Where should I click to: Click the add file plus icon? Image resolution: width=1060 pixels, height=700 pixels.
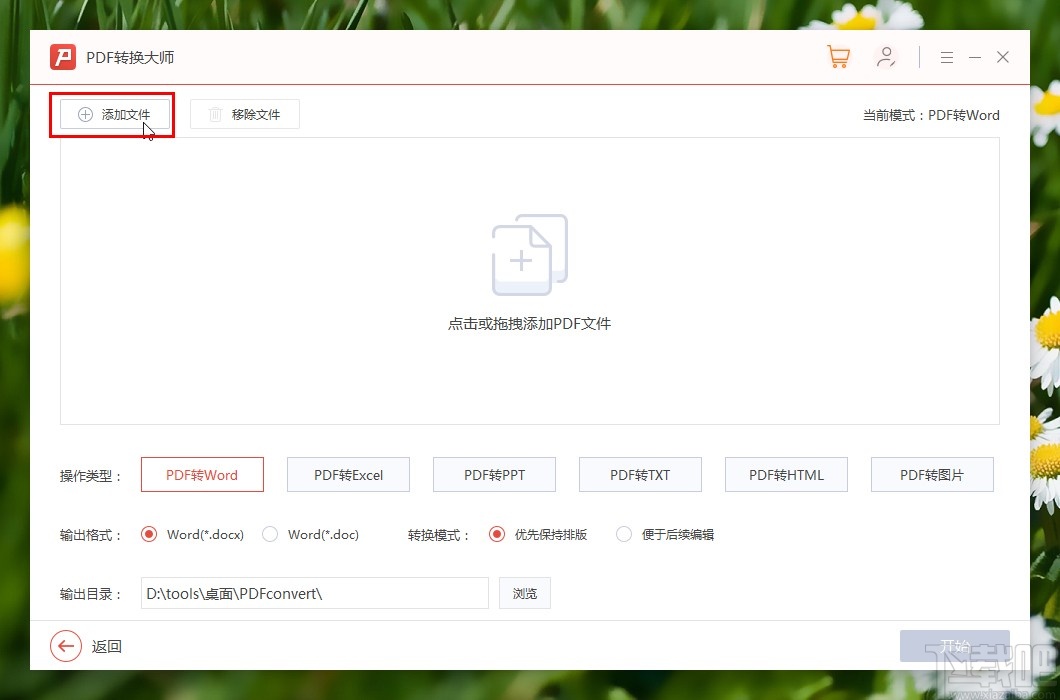click(84, 115)
